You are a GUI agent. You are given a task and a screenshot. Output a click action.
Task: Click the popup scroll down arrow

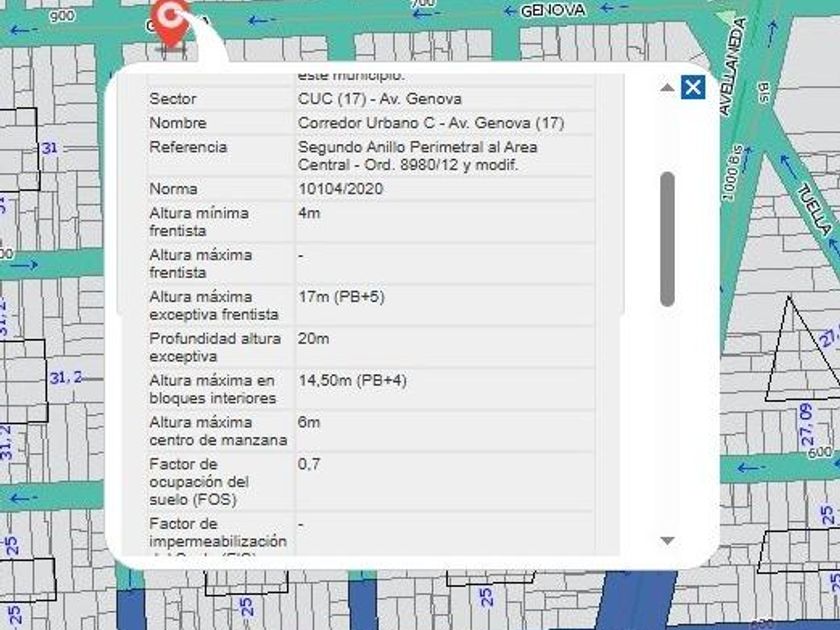click(667, 541)
